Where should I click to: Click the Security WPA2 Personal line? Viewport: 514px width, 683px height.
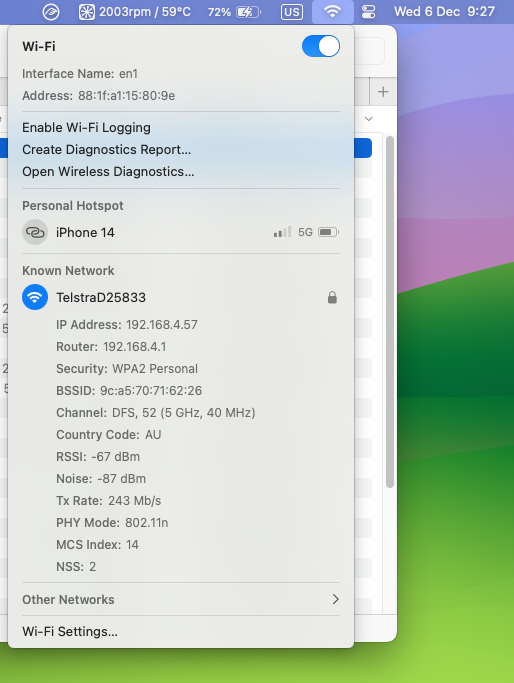127,369
